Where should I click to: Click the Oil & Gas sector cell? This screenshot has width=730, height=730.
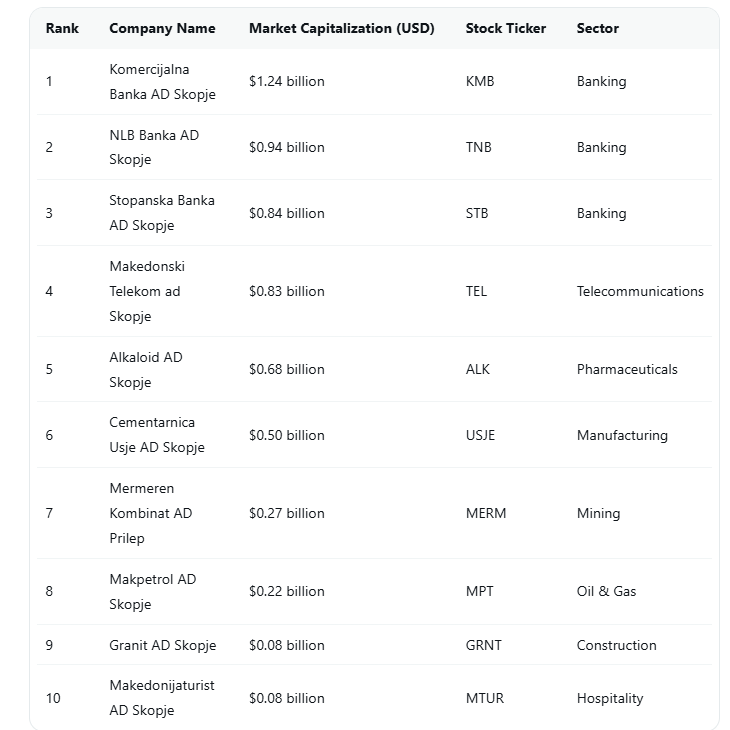[x=606, y=591]
